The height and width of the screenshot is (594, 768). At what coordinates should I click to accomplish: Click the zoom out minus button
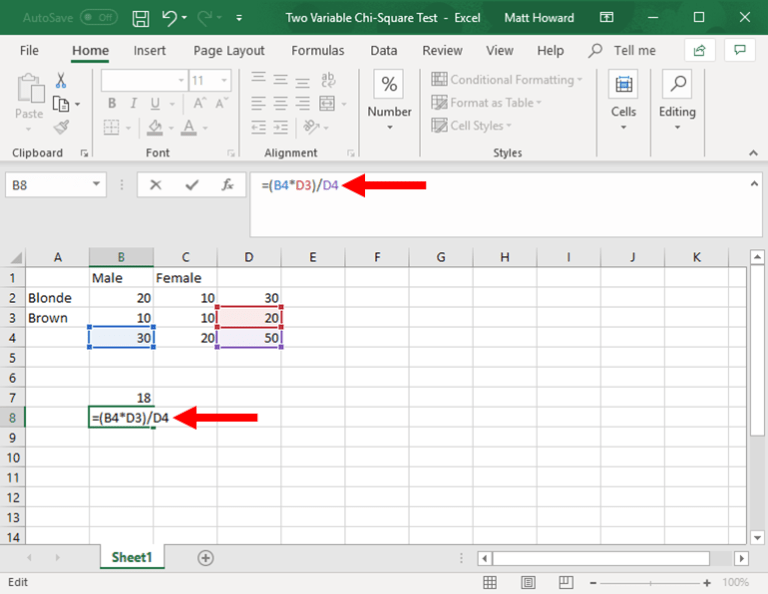593,583
